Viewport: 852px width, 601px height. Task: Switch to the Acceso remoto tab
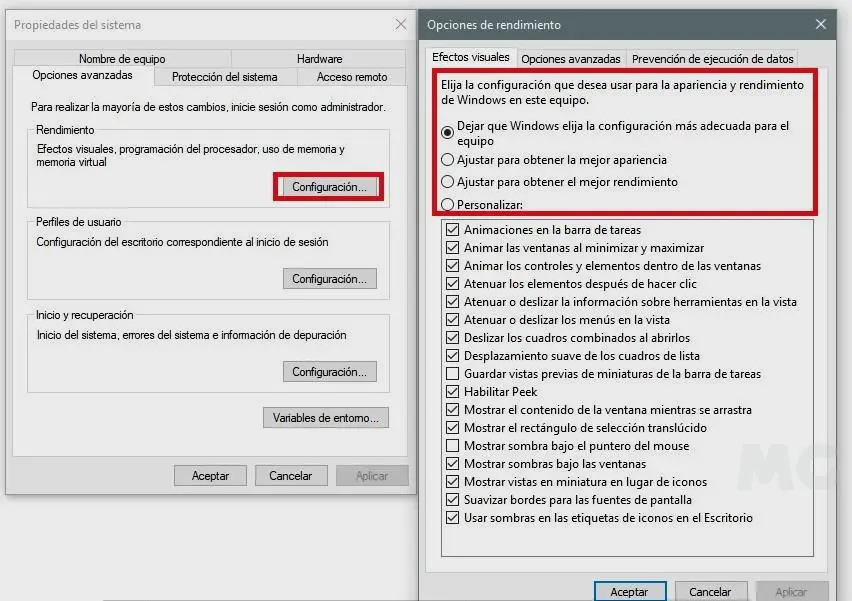coord(352,77)
